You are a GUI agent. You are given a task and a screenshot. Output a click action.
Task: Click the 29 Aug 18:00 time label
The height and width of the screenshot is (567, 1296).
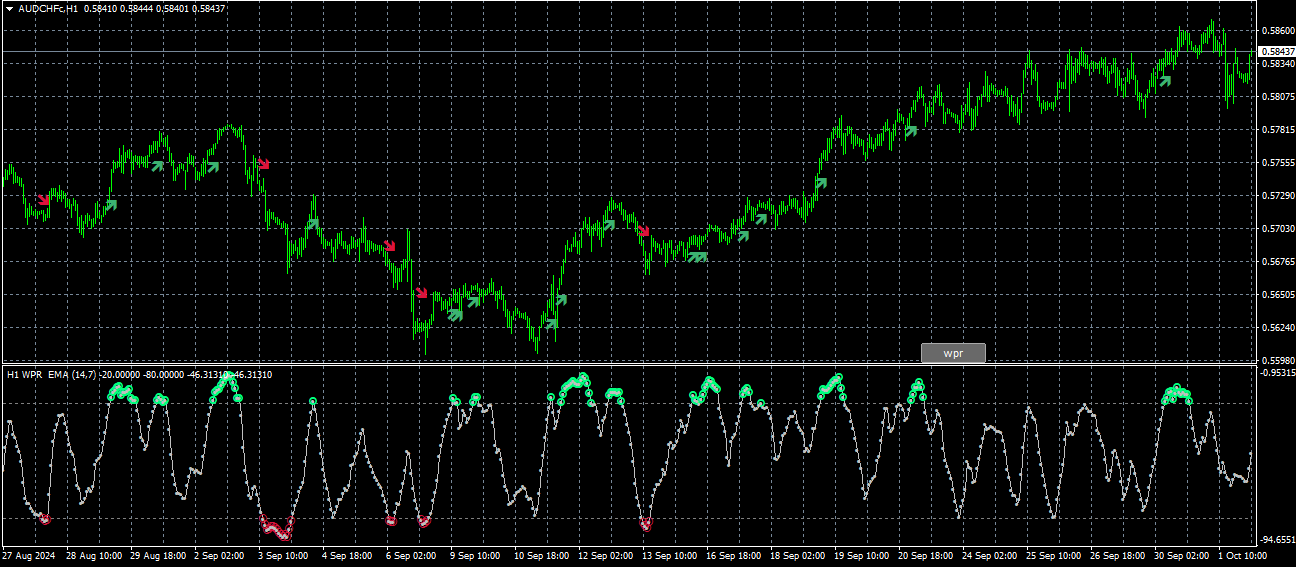[157, 555]
